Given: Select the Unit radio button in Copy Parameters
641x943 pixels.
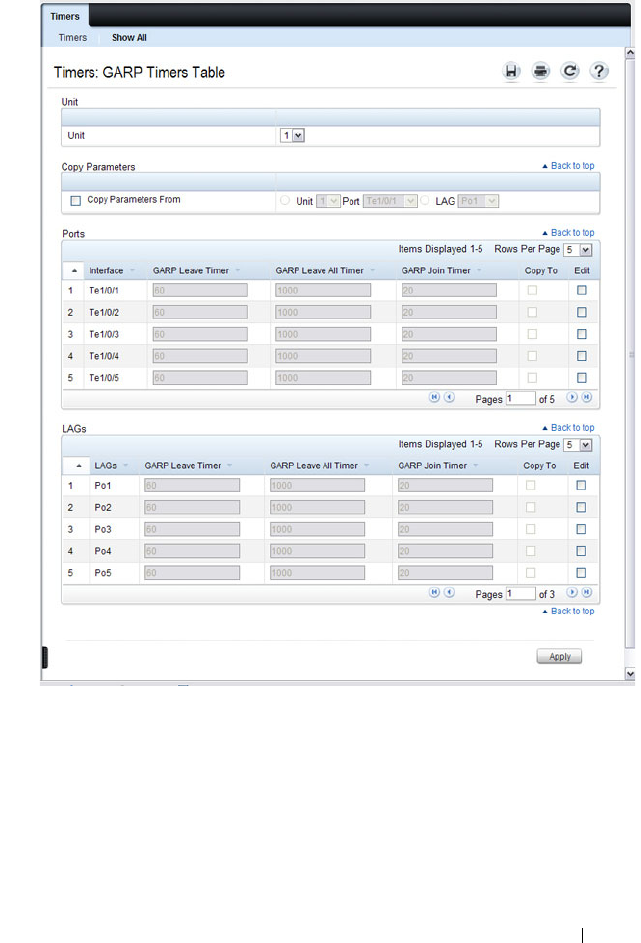Looking at the screenshot, I should click(x=285, y=200).
